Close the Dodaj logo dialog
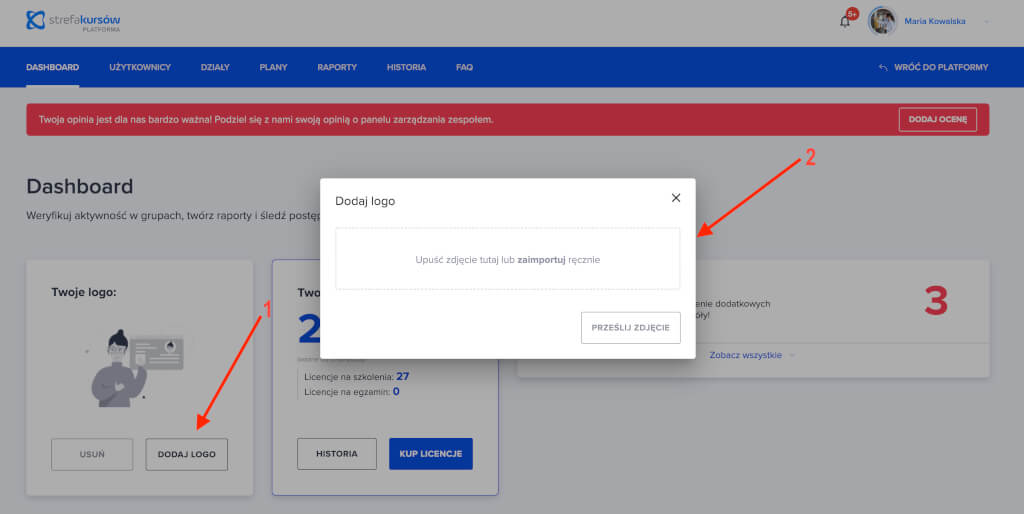Viewport: 1024px width, 514px height. coord(676,198)
